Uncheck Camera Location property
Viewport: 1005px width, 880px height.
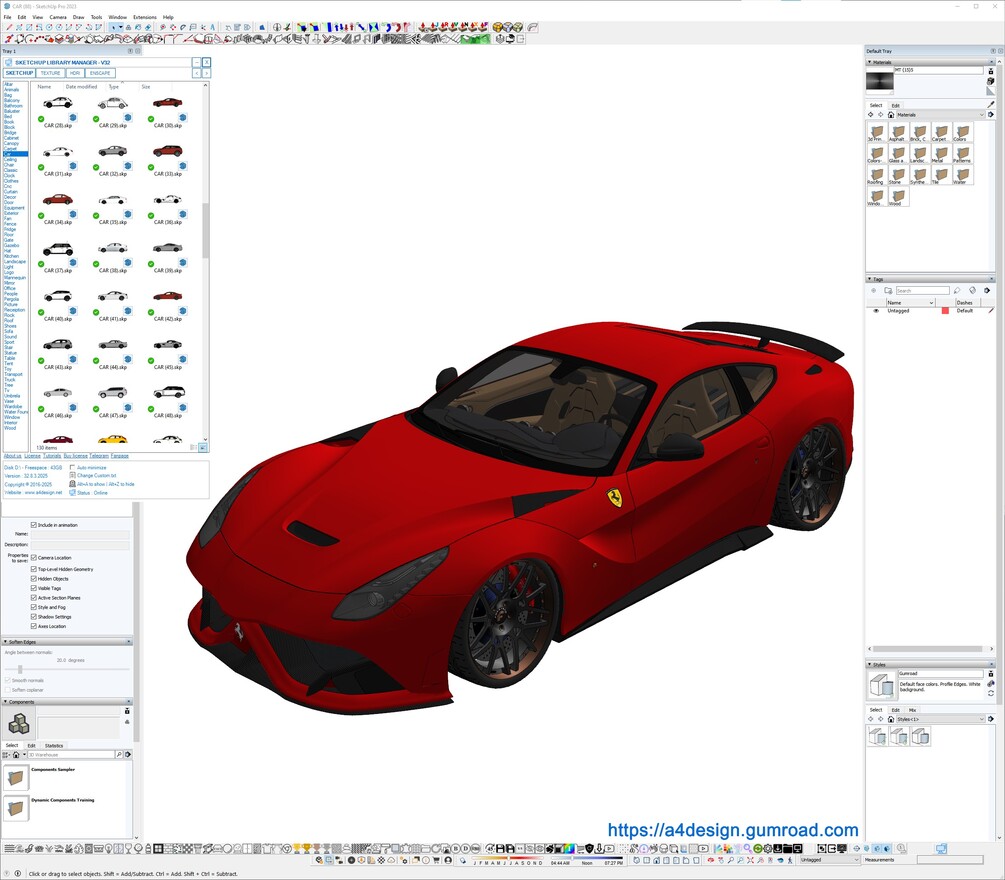pos(34,558)
